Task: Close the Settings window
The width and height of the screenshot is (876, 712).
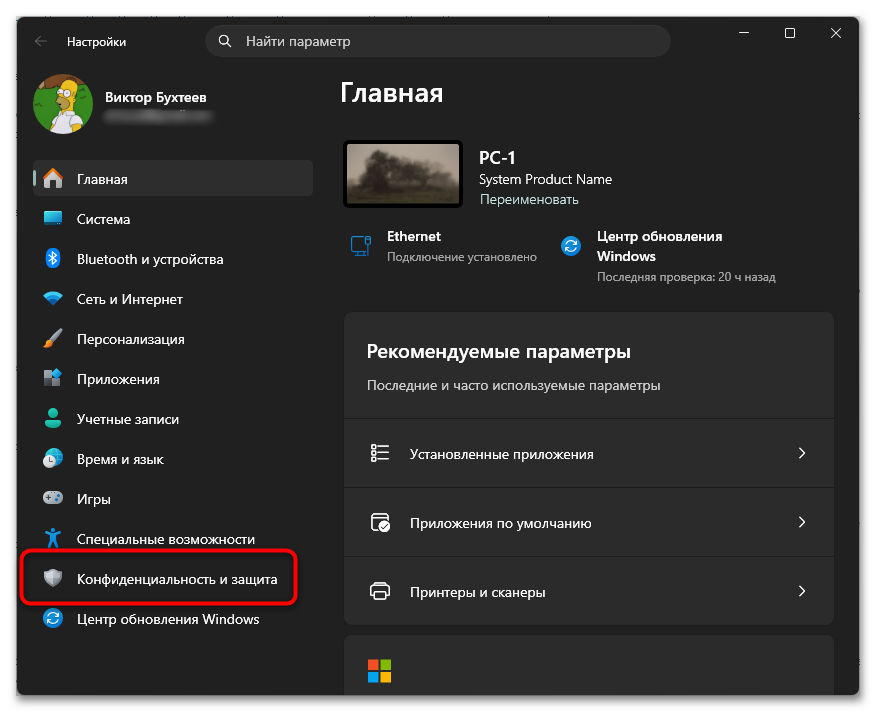Action: point(836,34)
